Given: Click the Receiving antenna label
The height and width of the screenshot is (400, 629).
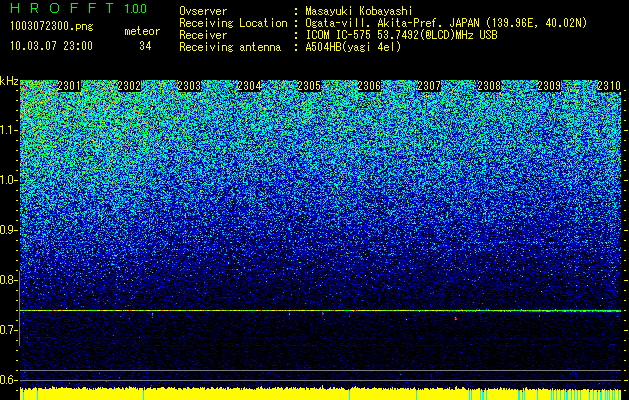Looking at the screenshot, I should (230, 47).
